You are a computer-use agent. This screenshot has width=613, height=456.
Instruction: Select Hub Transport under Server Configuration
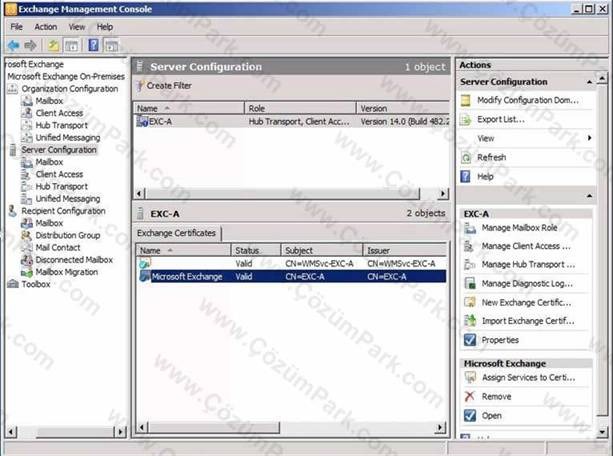point(61,187)
